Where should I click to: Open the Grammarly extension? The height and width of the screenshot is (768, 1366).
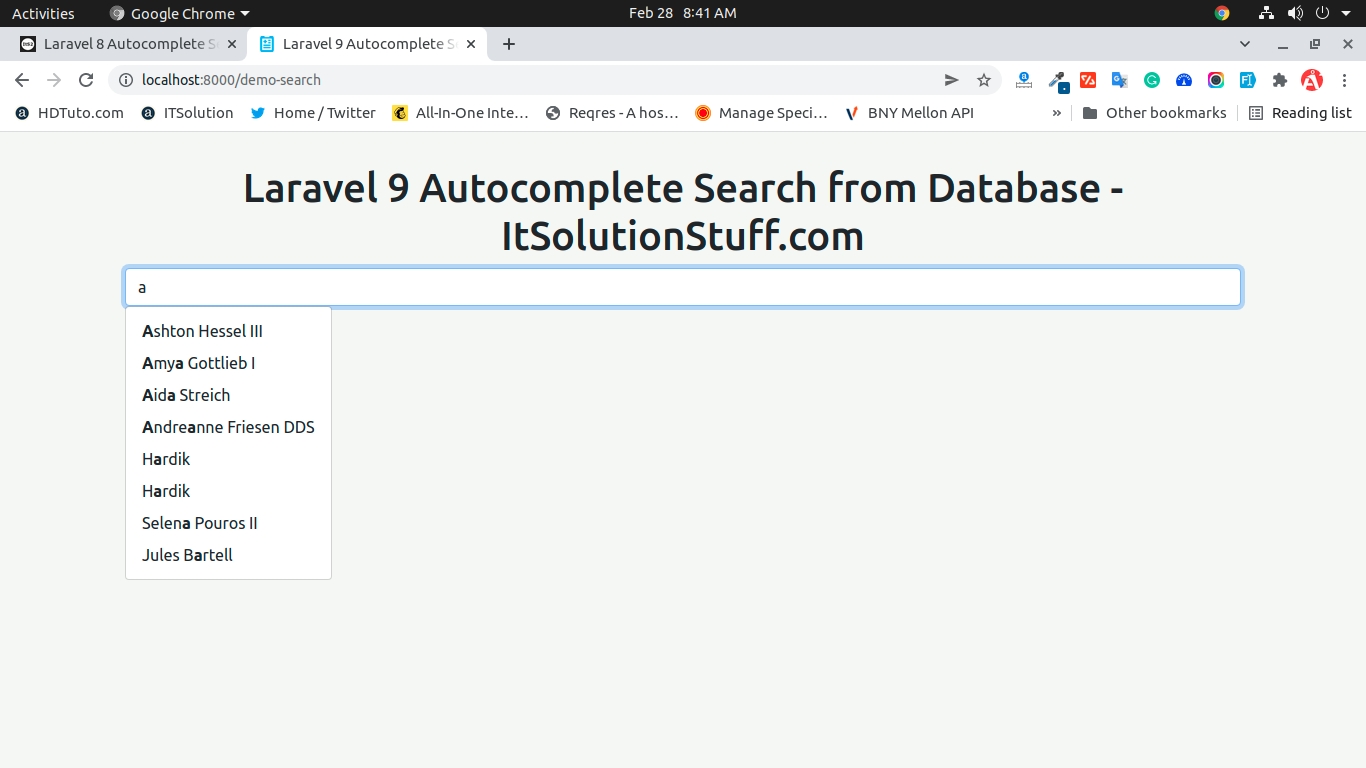coord(1152,80)
